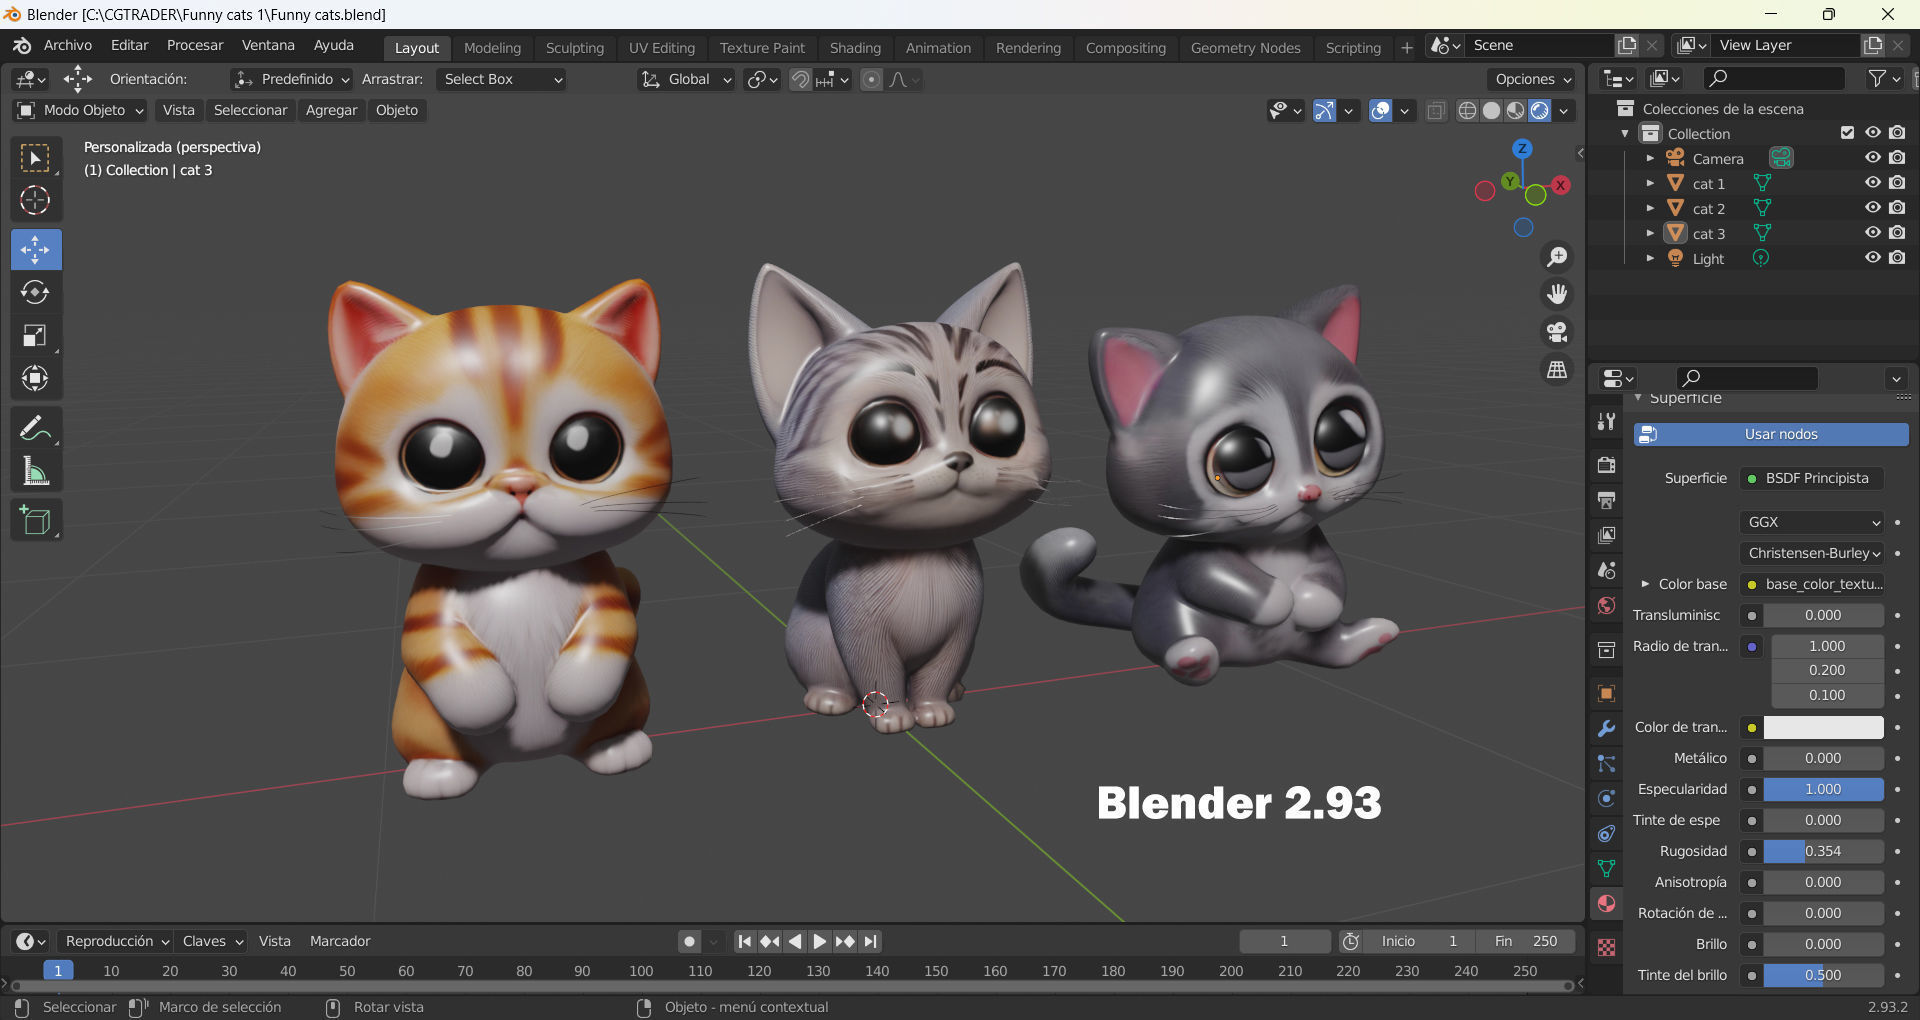
Task: Switch to rendered viewport shading
Action: tap(1540, 110)
